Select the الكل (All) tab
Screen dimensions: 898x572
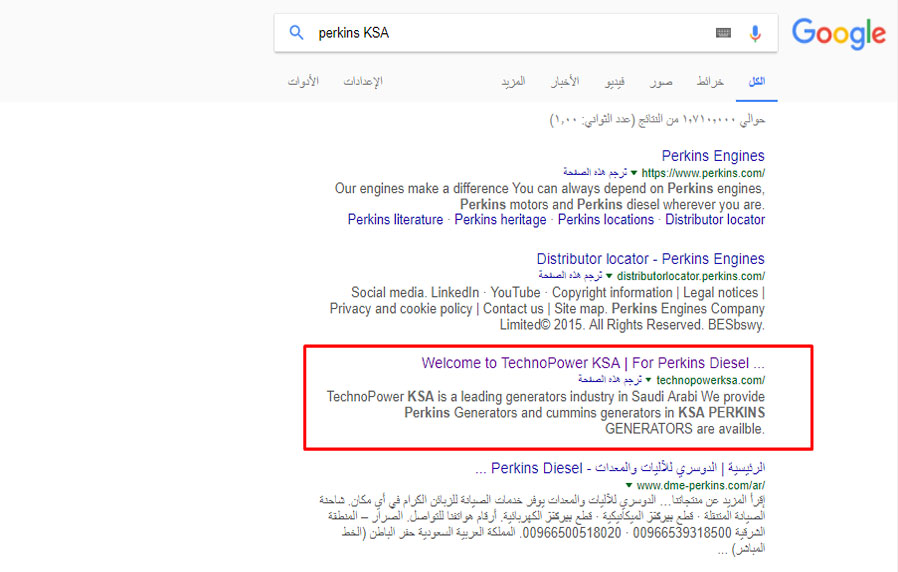click(757, 81)
